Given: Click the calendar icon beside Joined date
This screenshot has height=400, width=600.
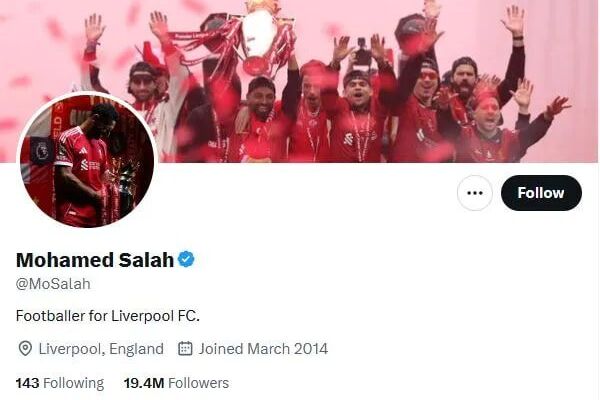Looking at the screenshot, I should pos(185,348).
